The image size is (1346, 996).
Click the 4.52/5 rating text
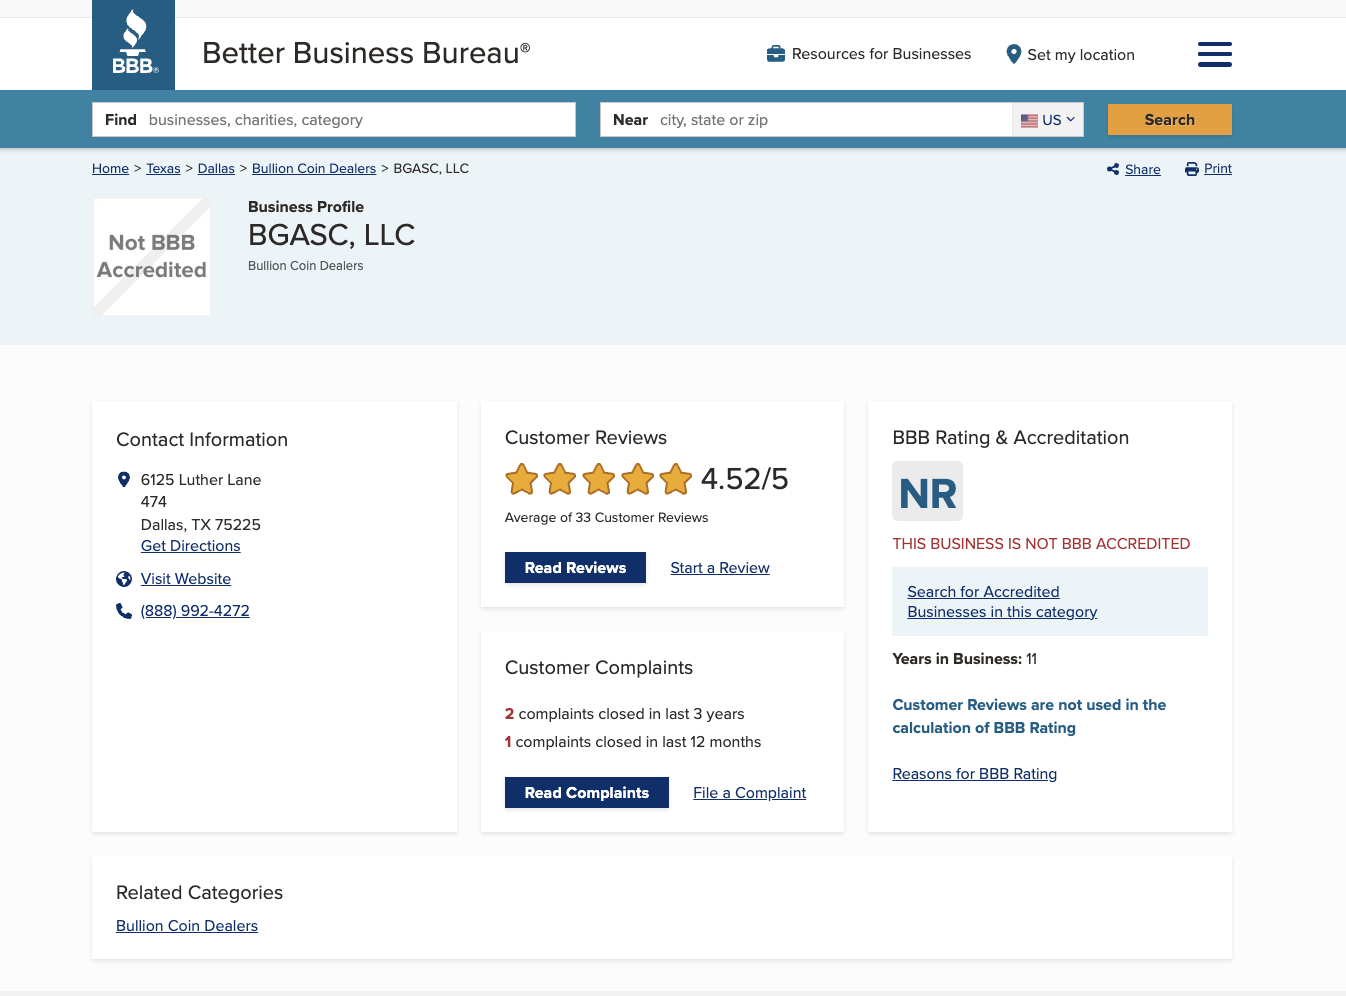click(744, 479)
